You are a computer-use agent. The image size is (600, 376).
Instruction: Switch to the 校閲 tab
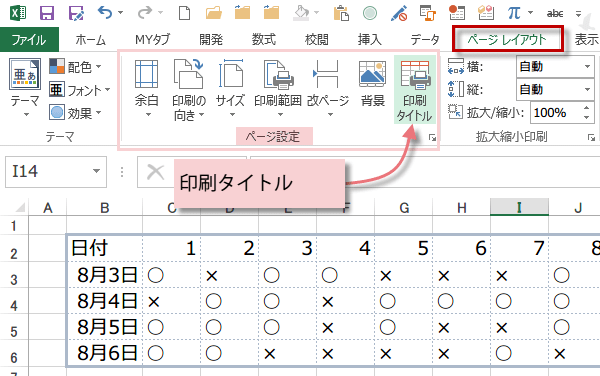click(316, 39)
